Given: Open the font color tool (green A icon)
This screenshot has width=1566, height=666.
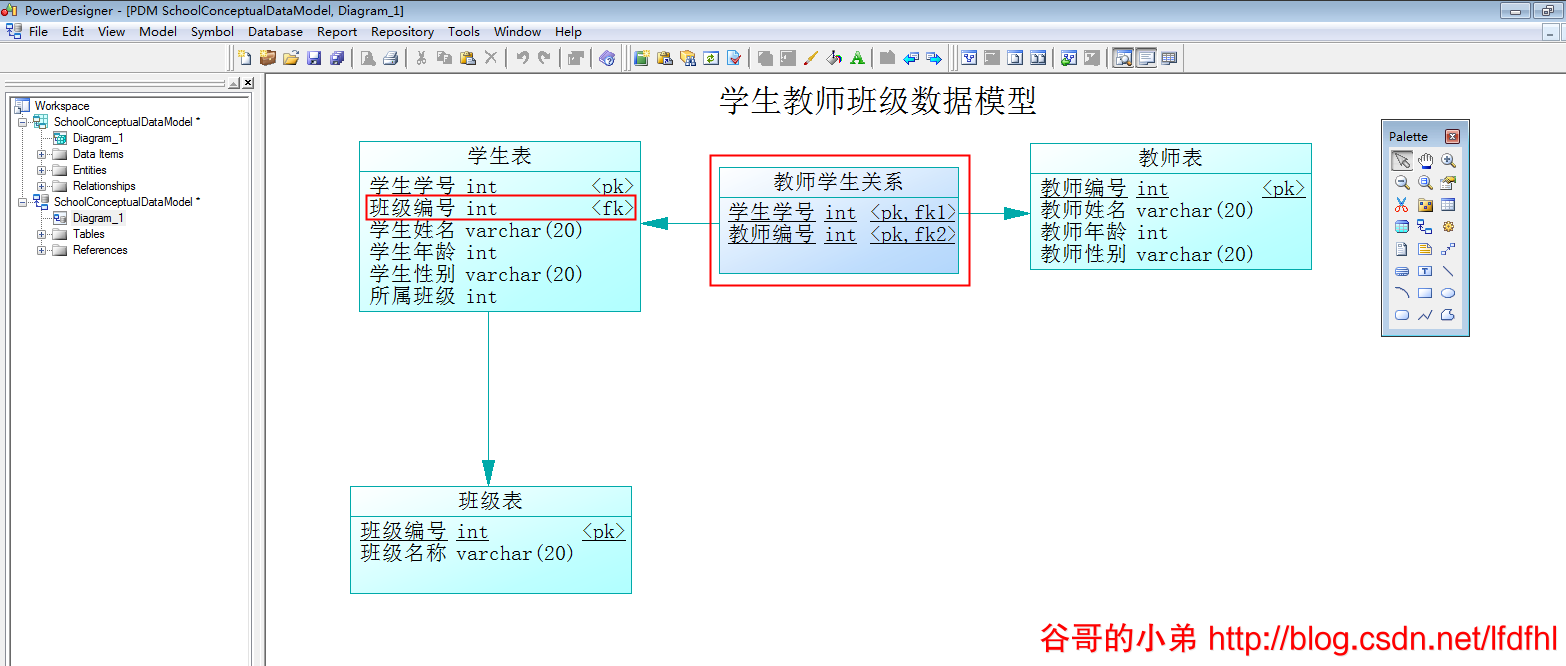Looking at the screenshot, I should (857, 58).
